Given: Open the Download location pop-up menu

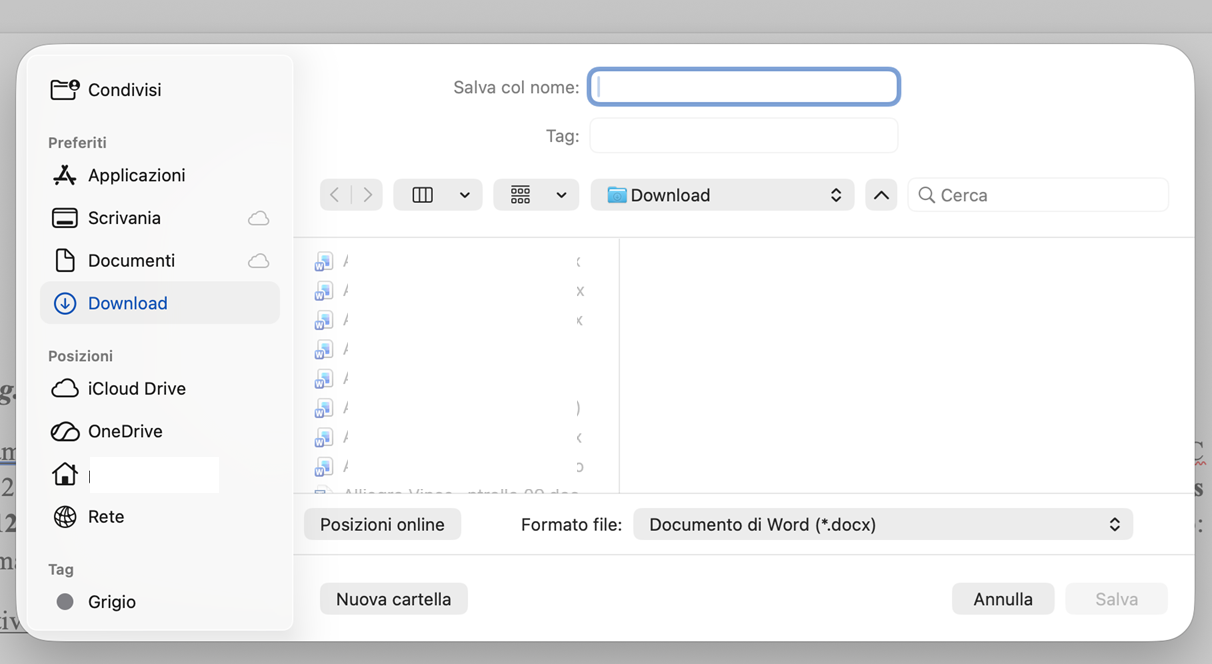Looking at the screenshot, I should pyautogui.click(x=722, y=195).
